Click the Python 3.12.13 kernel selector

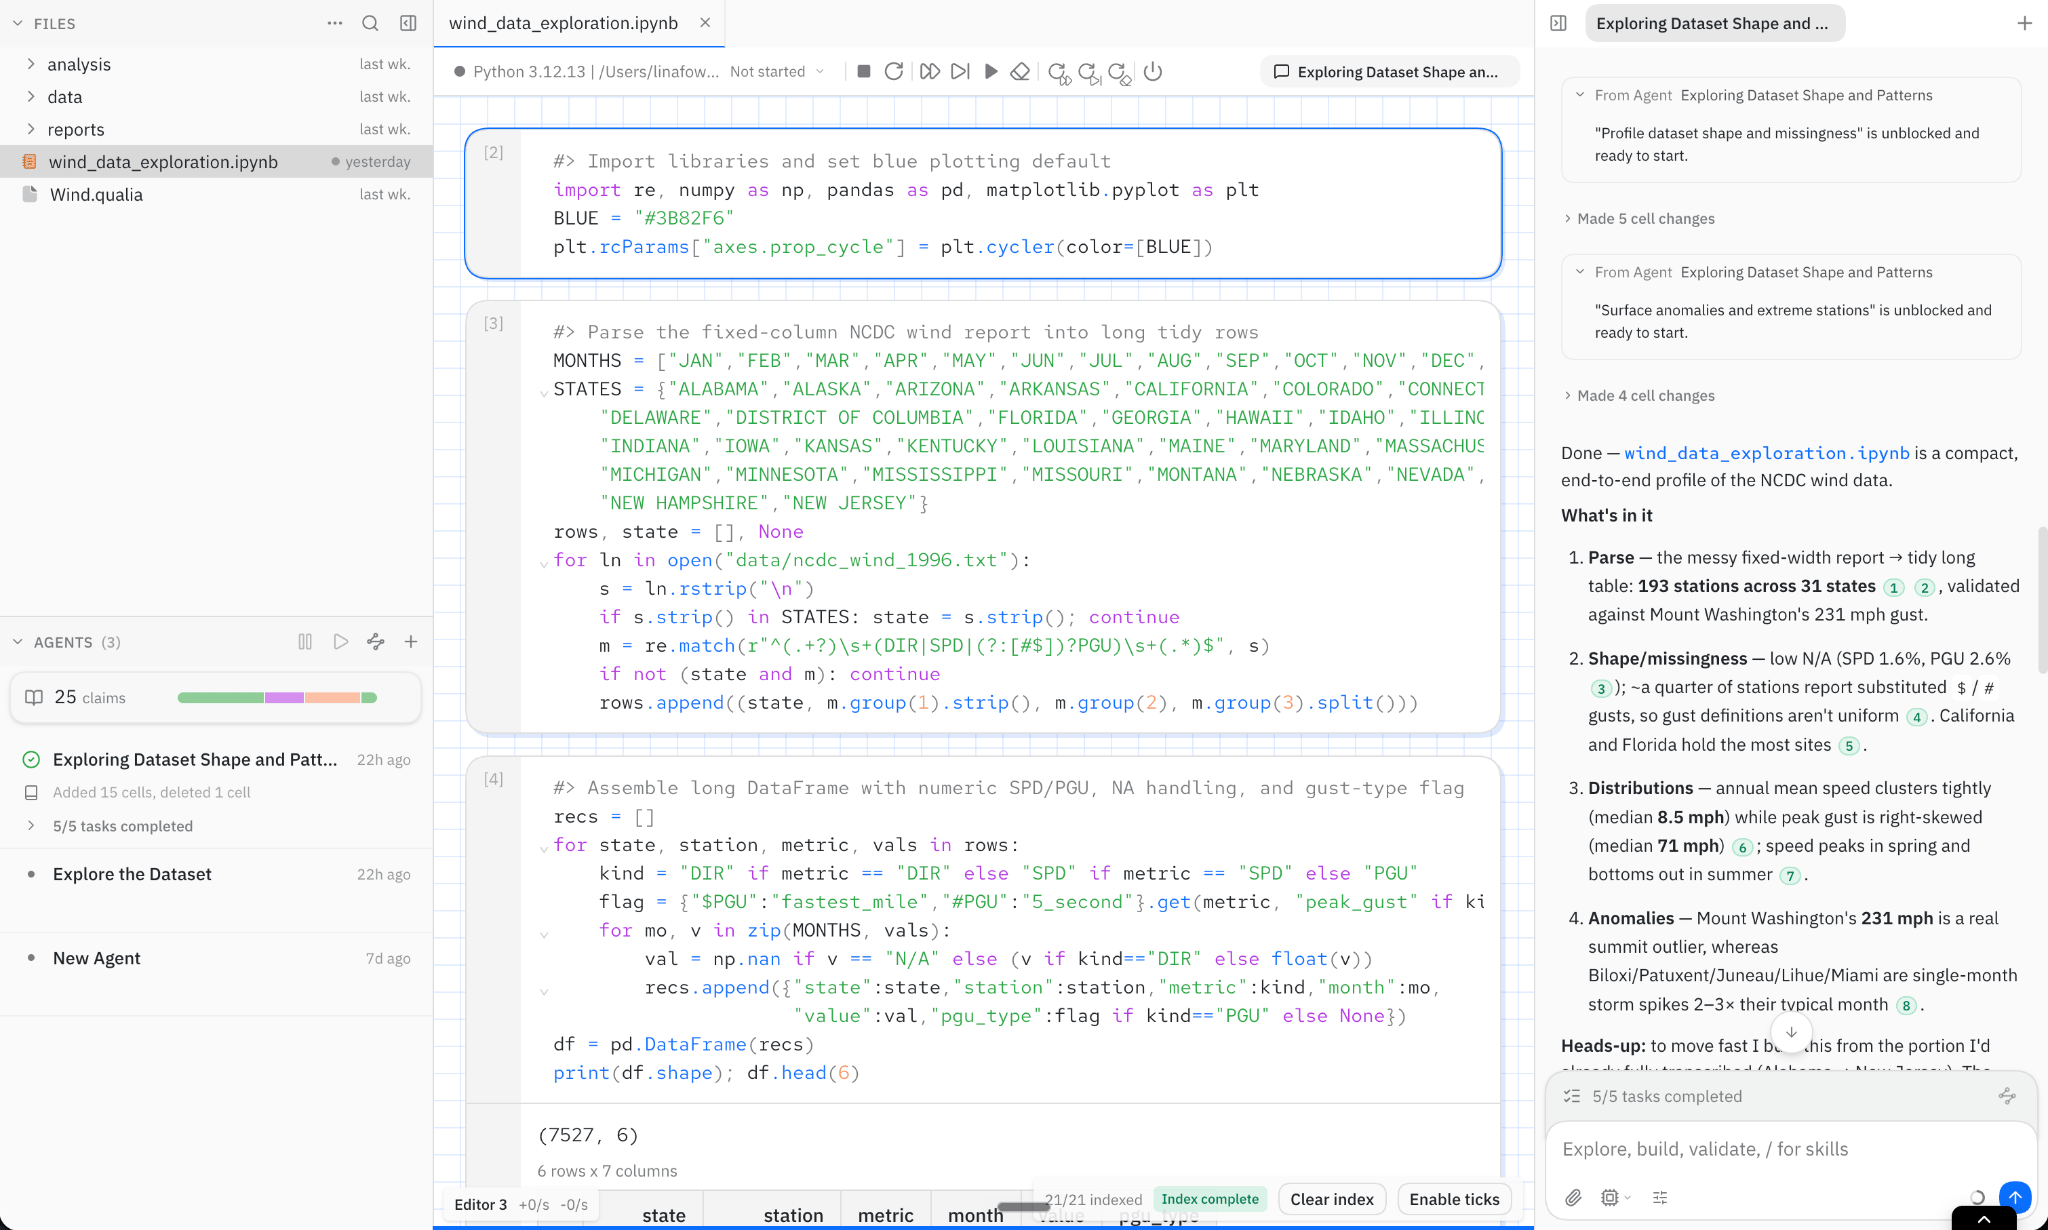click(587, 71)
